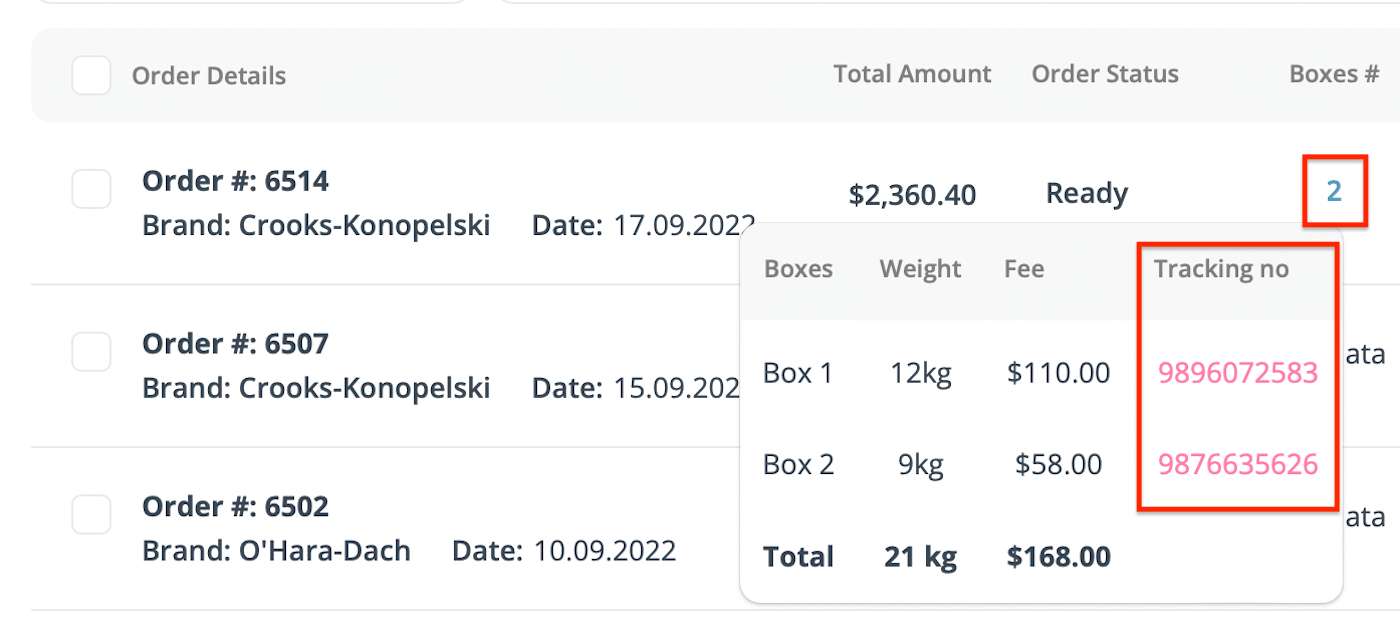Viewport: 1400px width, 625px height.
Task: Click the Order Details column header
Action: (209, 75)
